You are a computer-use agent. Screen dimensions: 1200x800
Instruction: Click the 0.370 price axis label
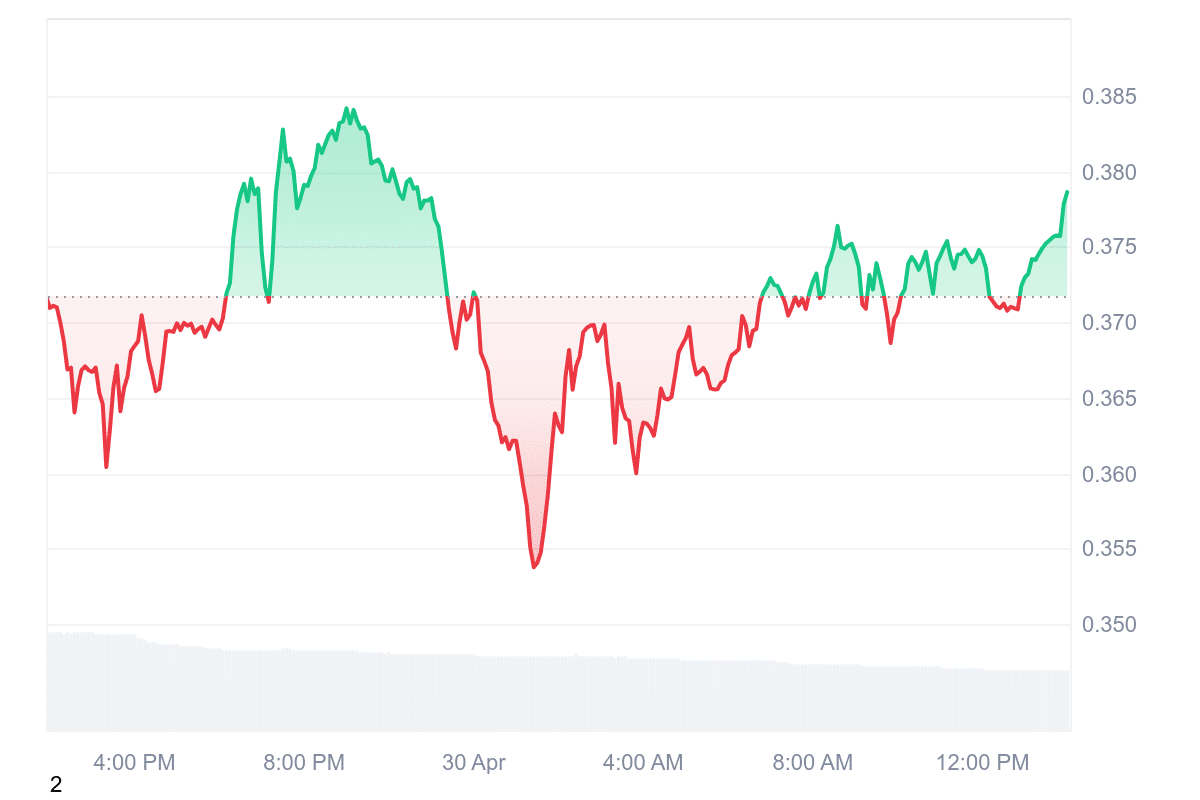tap(1109, 323)
